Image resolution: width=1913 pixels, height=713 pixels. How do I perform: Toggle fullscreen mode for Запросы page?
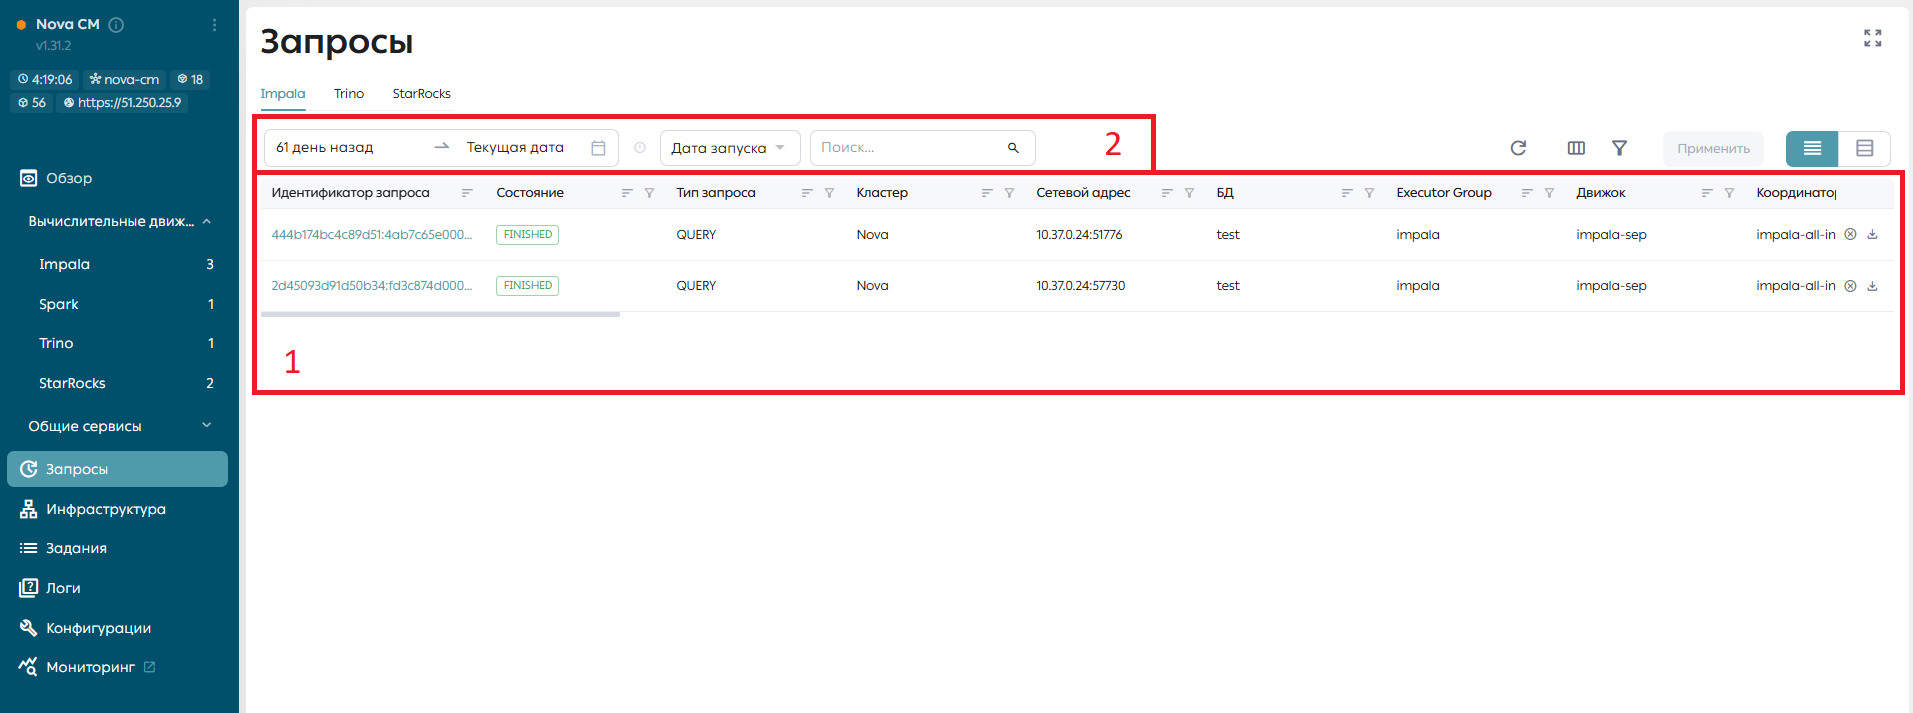coord(1872,38)
